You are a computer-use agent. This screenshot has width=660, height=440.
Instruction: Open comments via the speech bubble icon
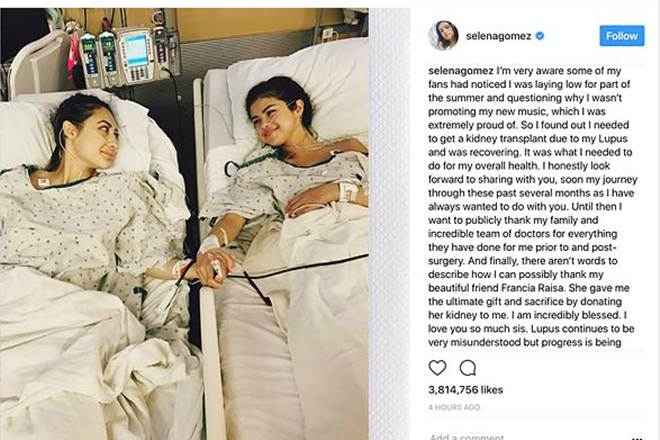tap(468, 368)
